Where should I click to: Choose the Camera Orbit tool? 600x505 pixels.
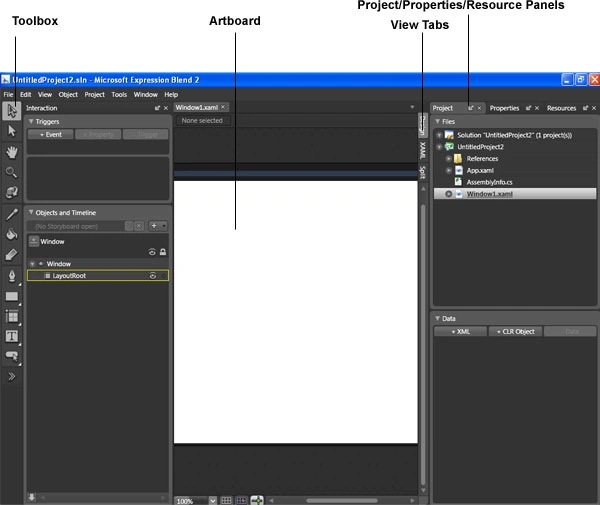pyautogui.click(x=11, y=192)
